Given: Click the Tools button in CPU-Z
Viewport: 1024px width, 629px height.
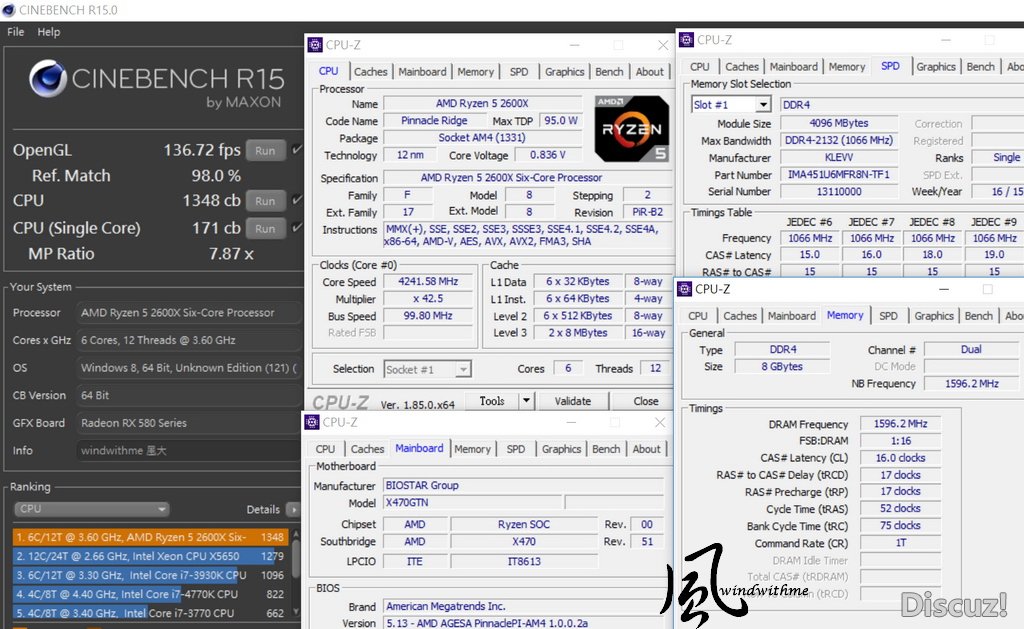Looking at the screenshot, I should [492, 400].
